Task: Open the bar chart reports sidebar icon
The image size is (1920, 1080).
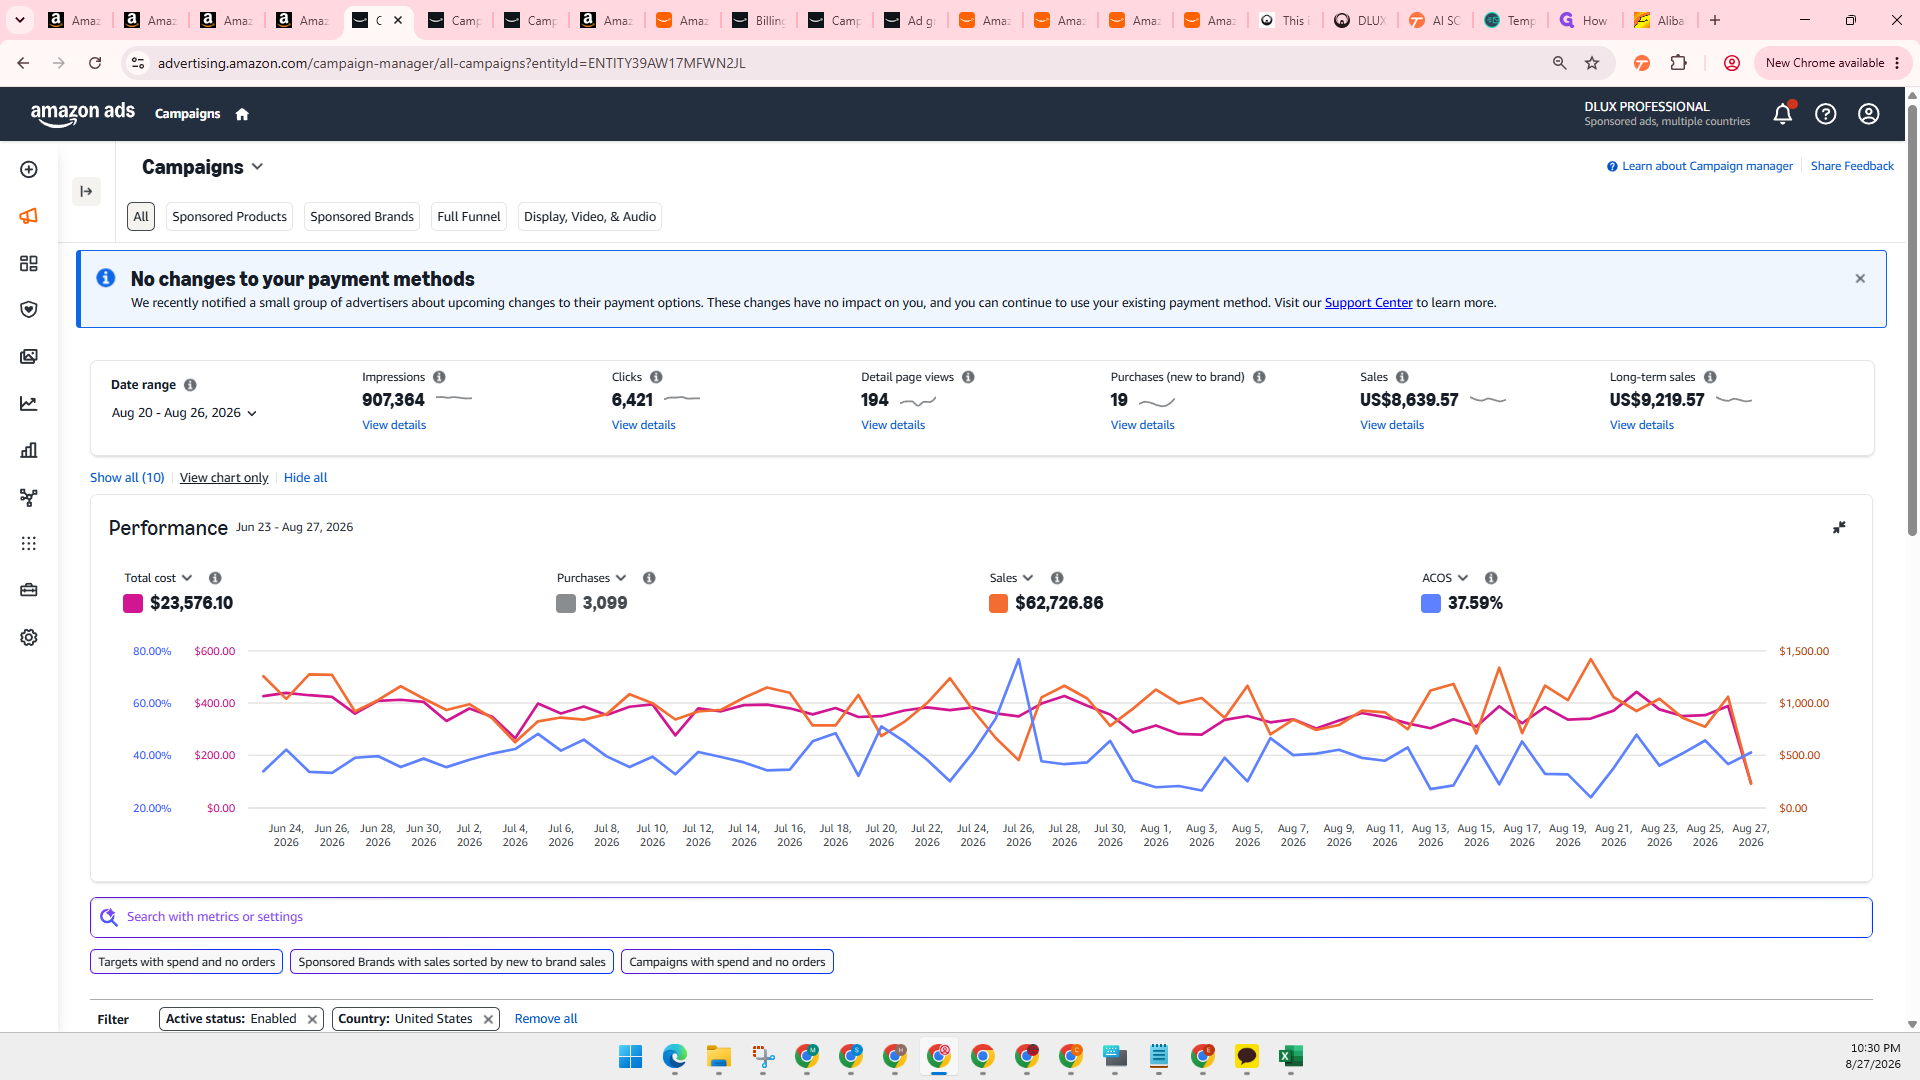Action: tap(29, 450)
